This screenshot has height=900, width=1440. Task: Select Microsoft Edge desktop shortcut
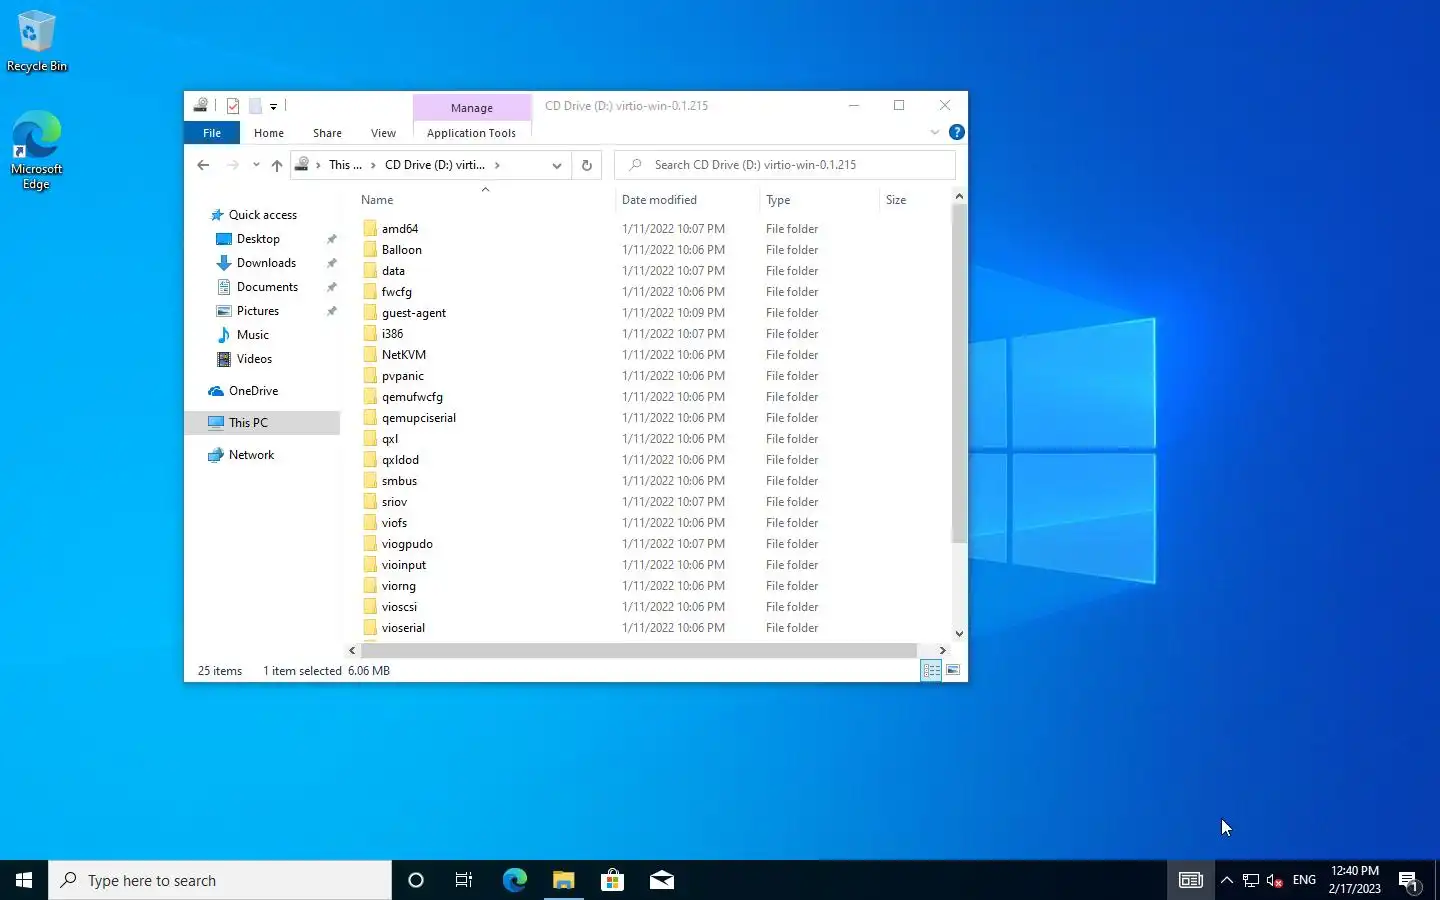pyautogui.click(x=37, y=150)
